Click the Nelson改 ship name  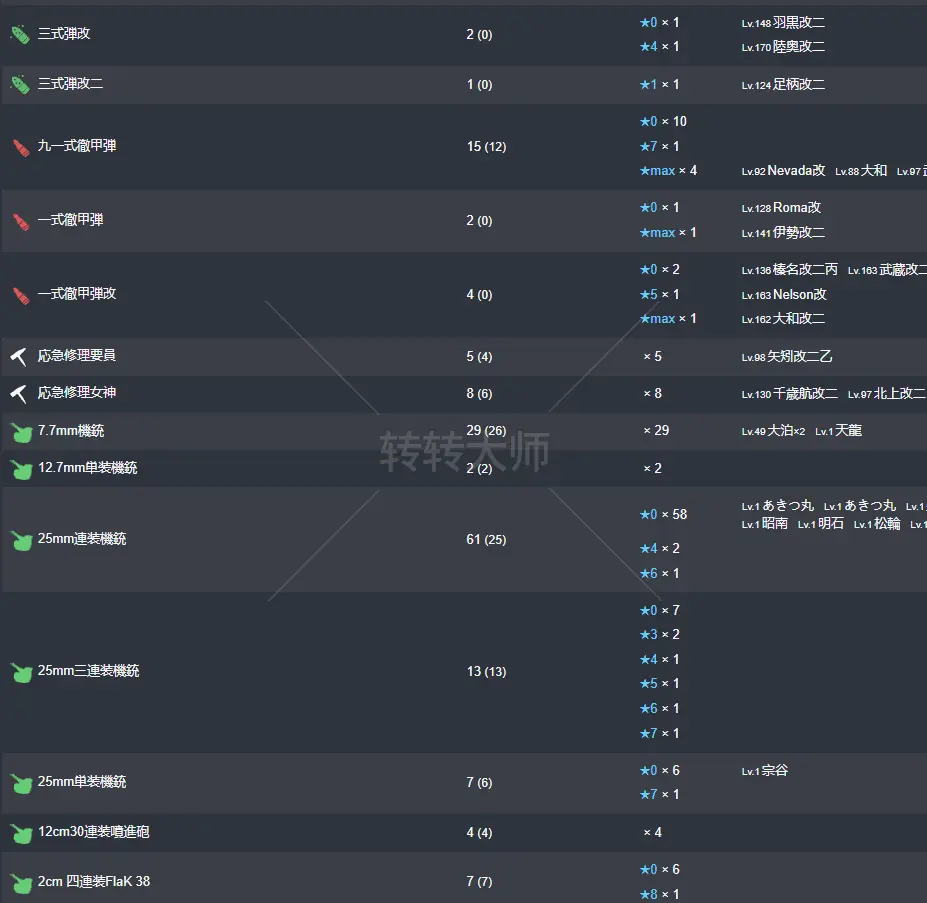click(x=799, y=295)
